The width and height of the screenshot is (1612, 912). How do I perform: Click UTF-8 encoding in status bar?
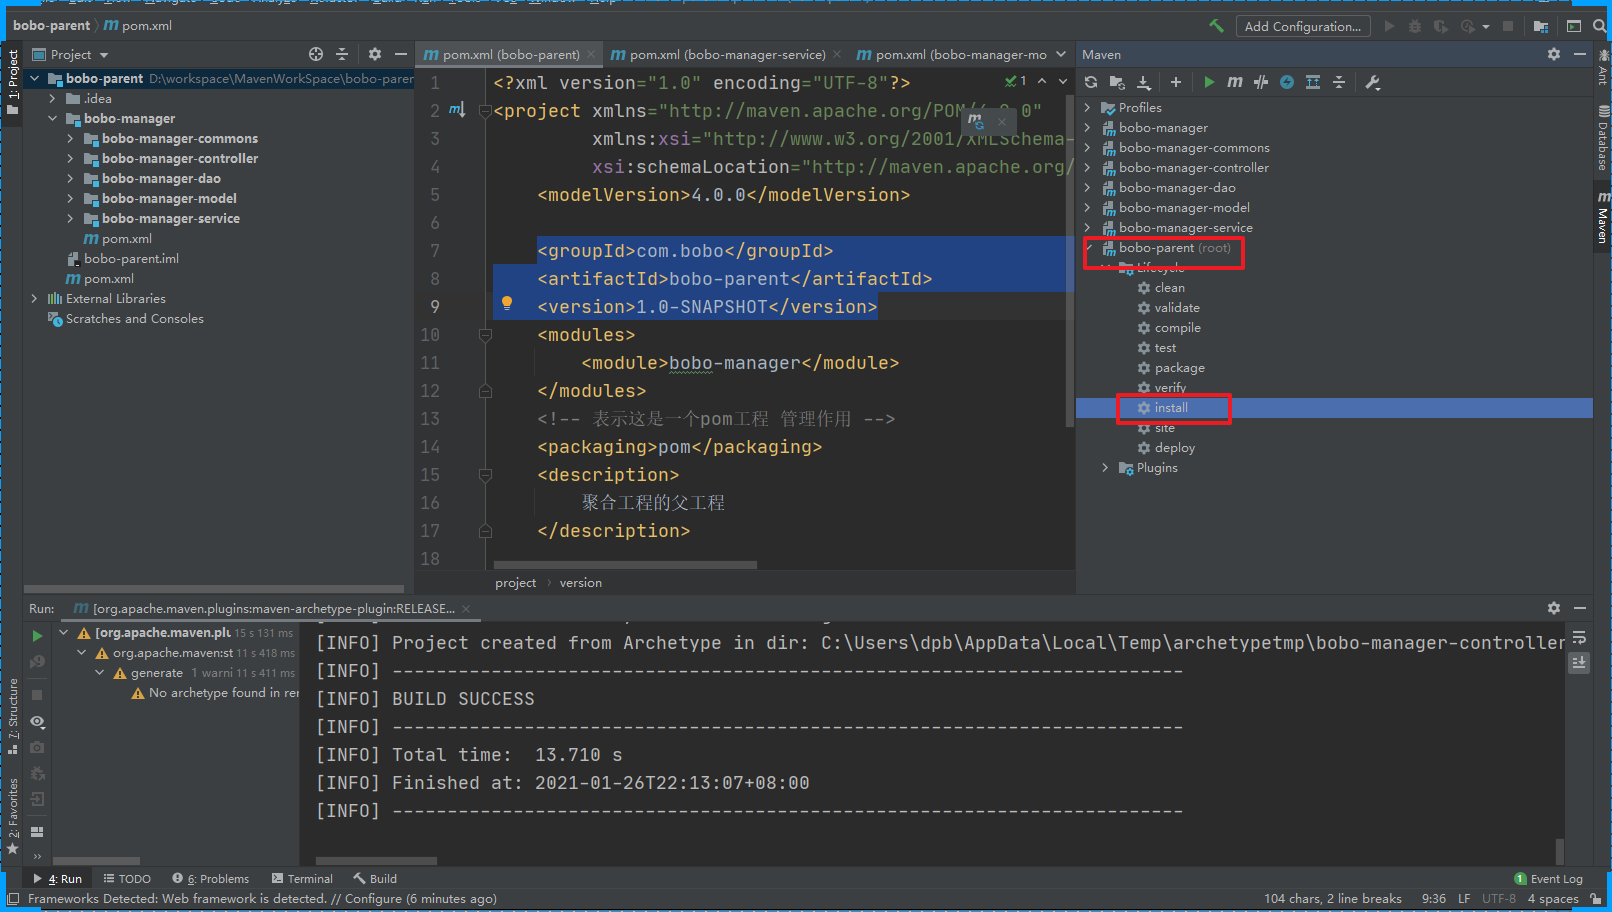(x=1498, y=898)
